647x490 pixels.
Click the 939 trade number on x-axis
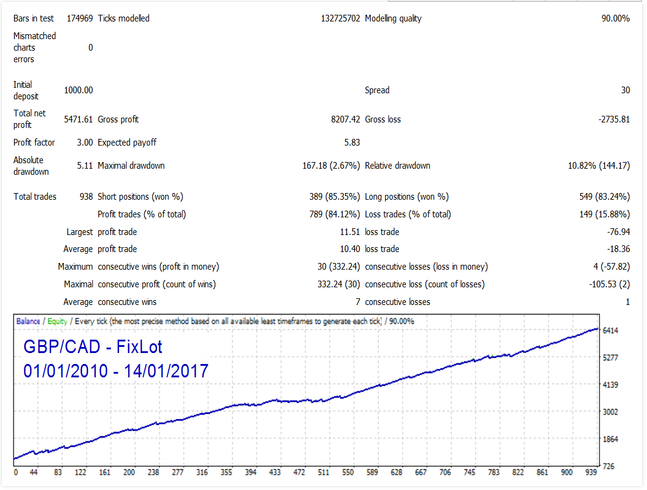tap(591, 472)
